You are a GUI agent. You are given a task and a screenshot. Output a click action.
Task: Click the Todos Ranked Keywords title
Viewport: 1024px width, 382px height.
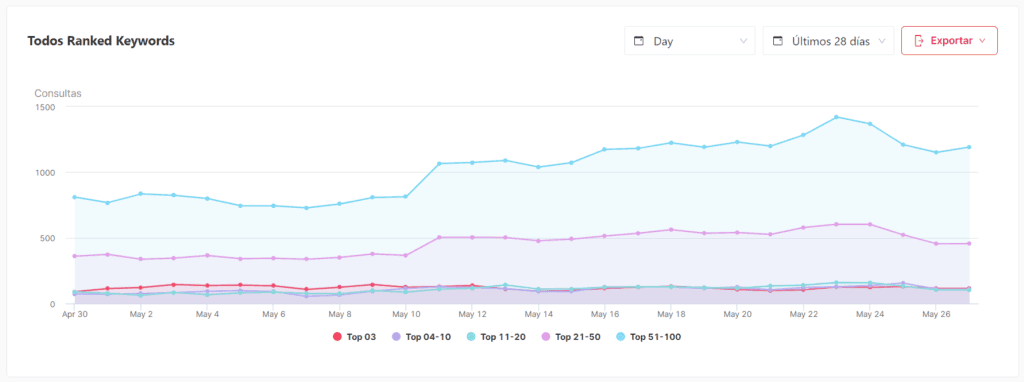pos(101,40)
